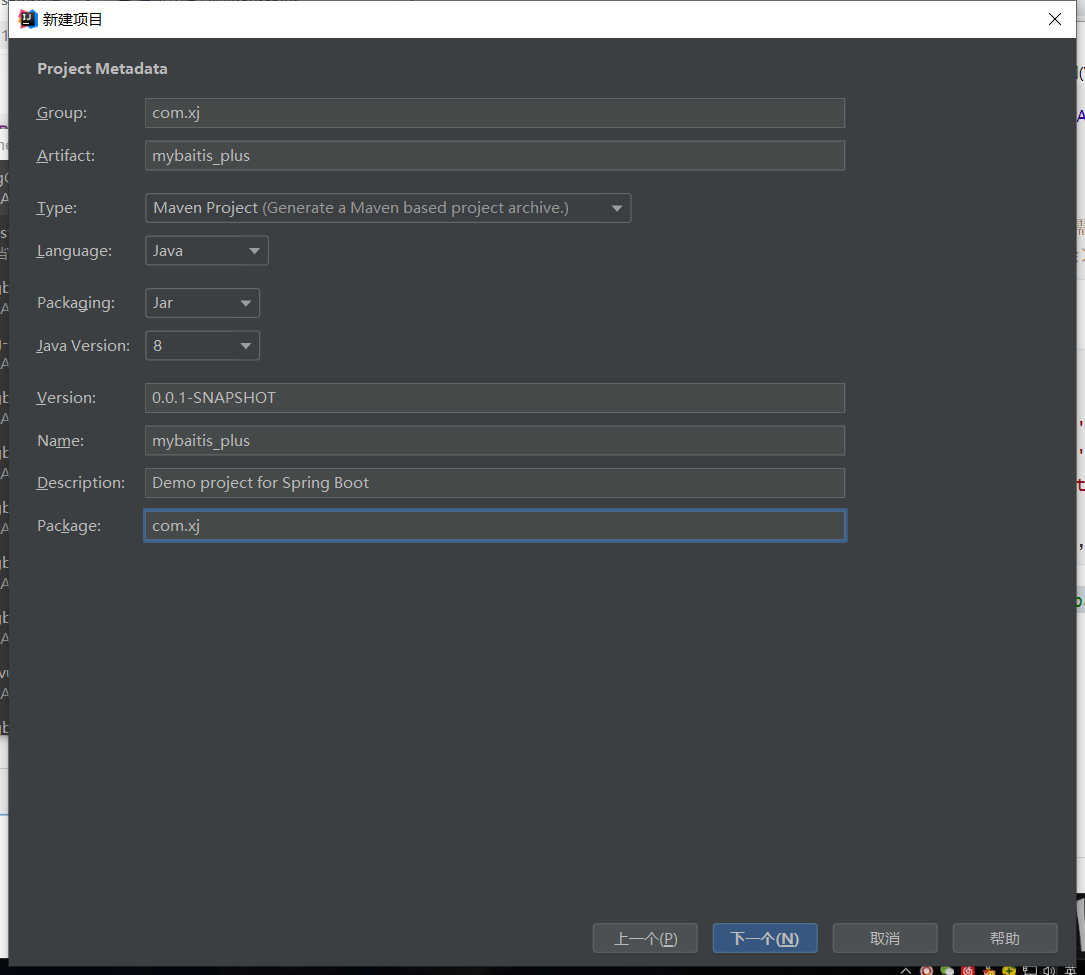Go back with the 上一个(P) button

pos(645,938)
